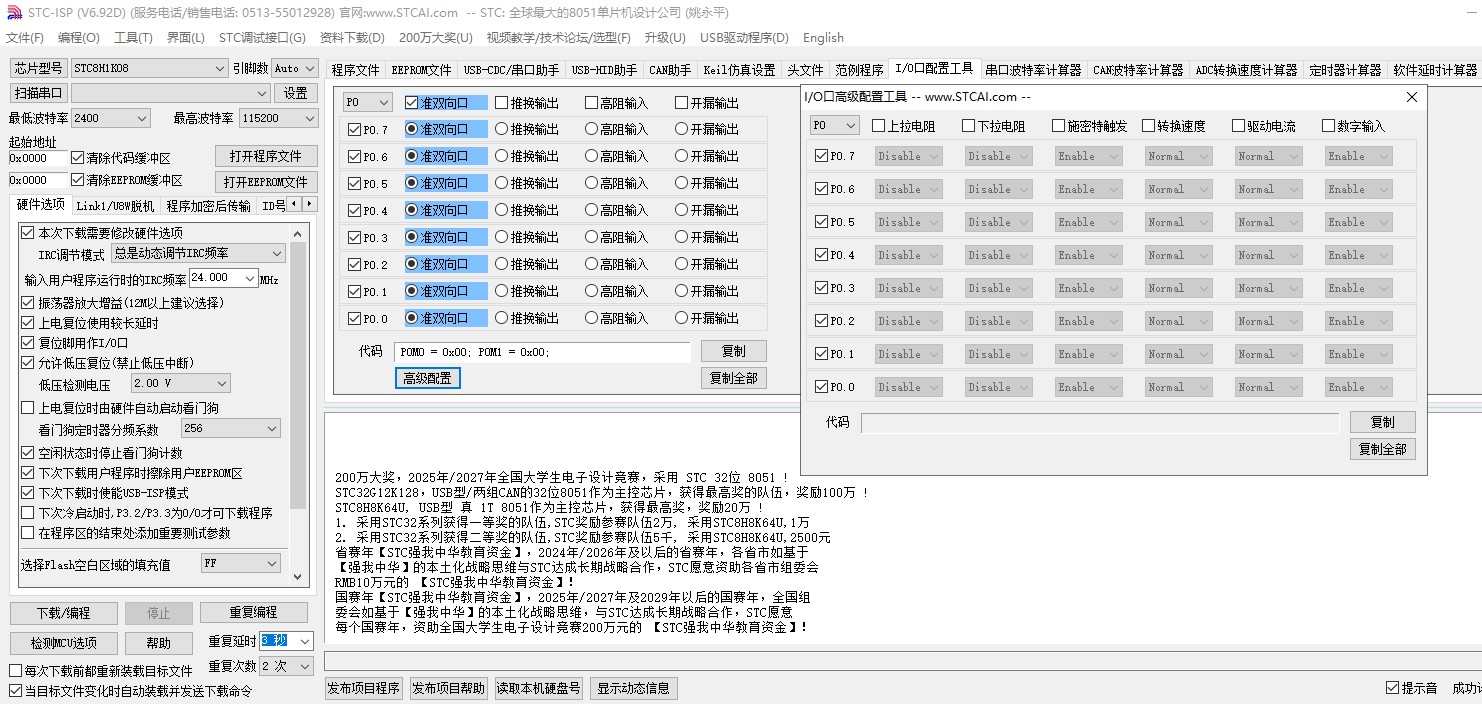This screenshot has height=704, width=1482.
Task: Close the I/O advanced config dialog
Action: (1412, 97)
